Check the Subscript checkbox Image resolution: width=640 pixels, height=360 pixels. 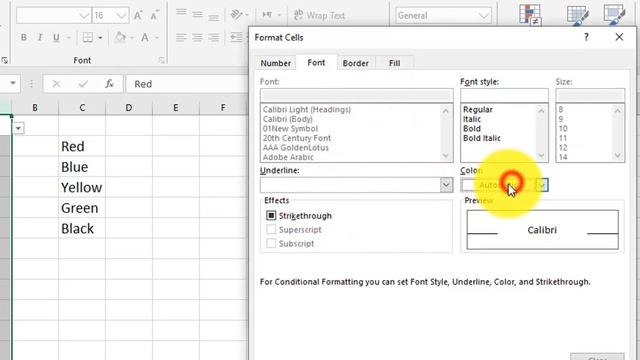coord(271,243)
